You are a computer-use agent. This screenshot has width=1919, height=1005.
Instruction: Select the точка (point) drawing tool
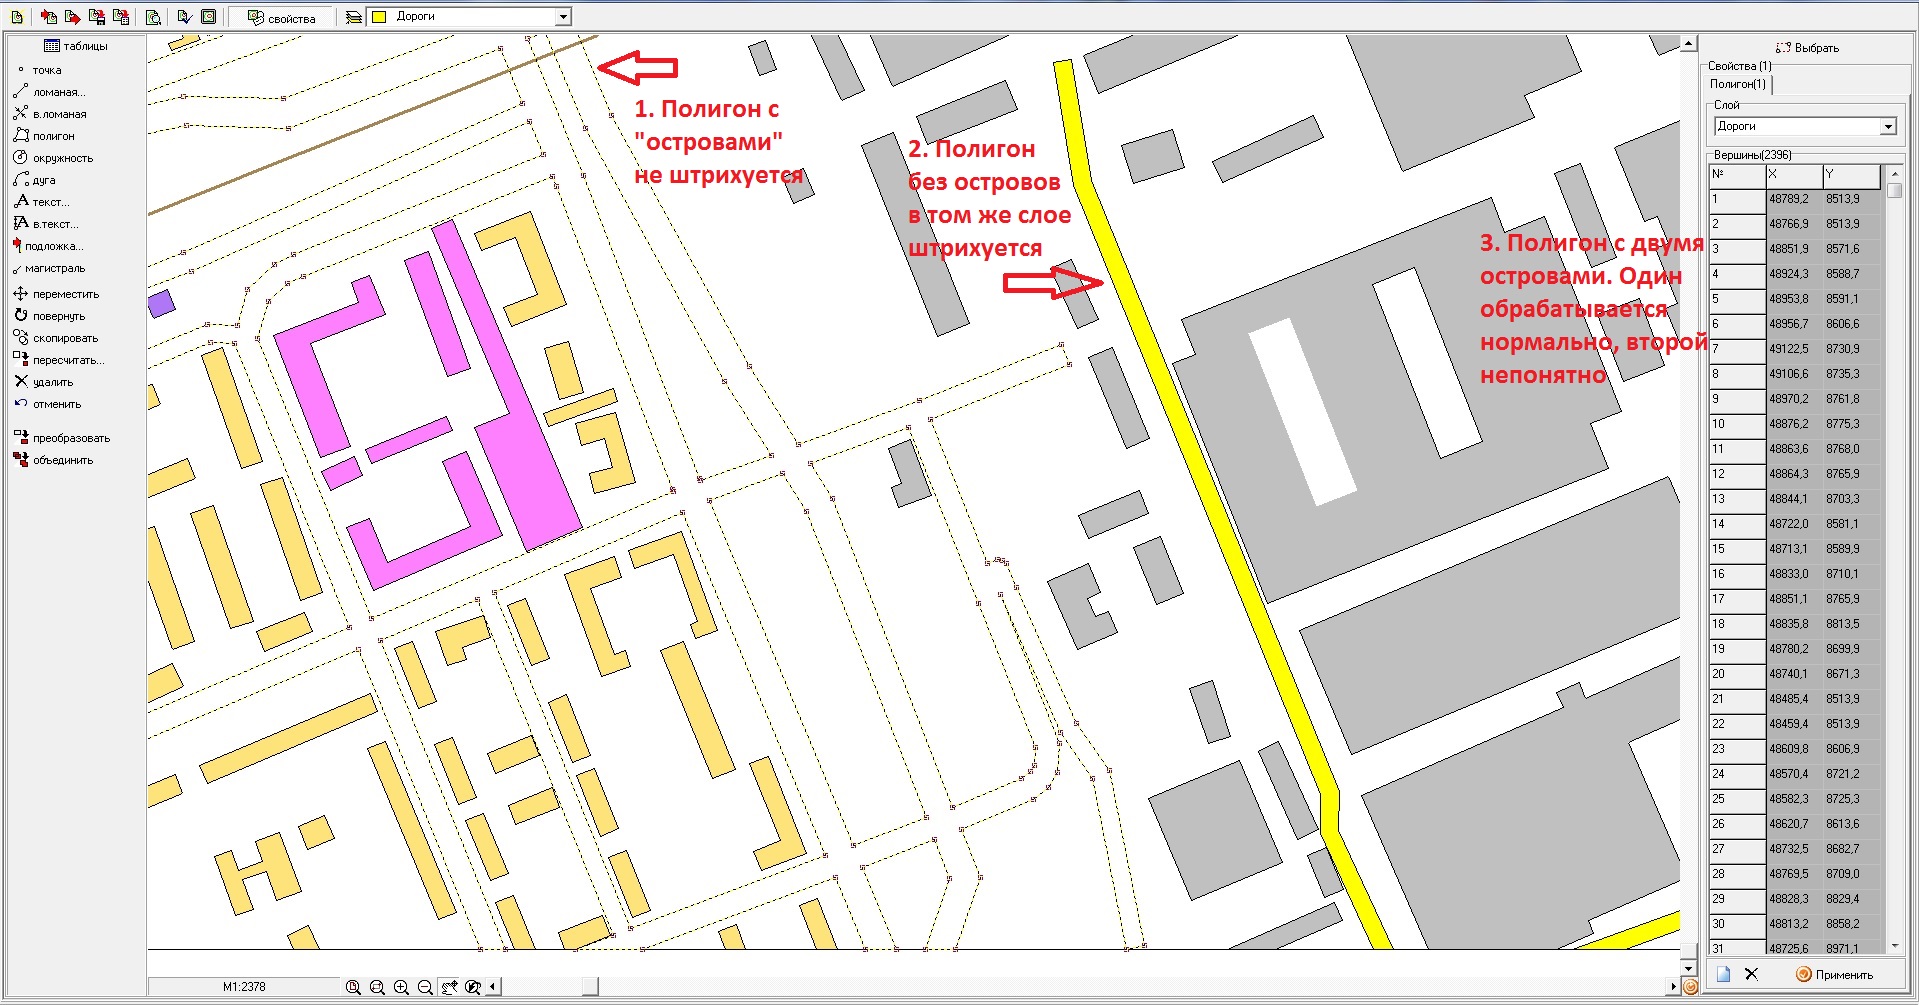pyautogui.click(x=46, y=70)
